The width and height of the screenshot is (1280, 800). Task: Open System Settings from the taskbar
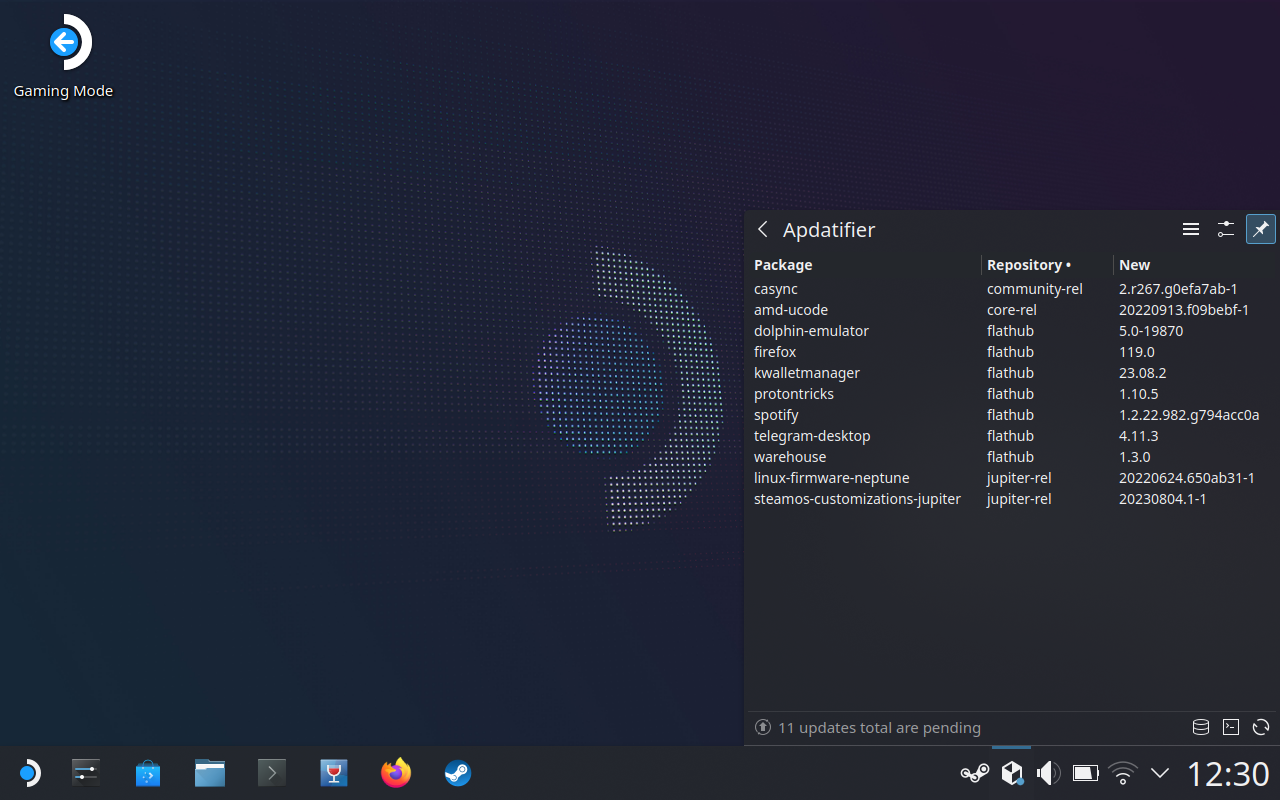[86, 773]
